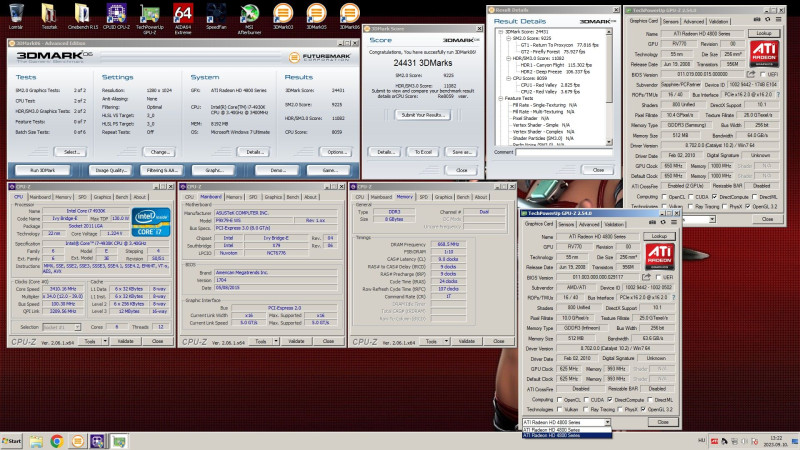Click Submit Your Results... in Score window
800x450 pixels.
coord(423,115)
